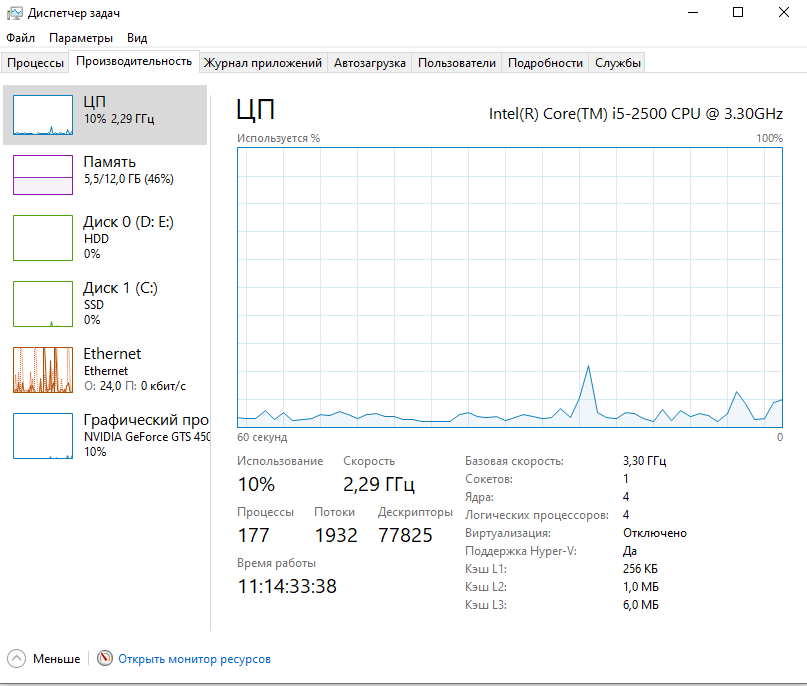Click the Task Manager title bar icon

point(14,13)
